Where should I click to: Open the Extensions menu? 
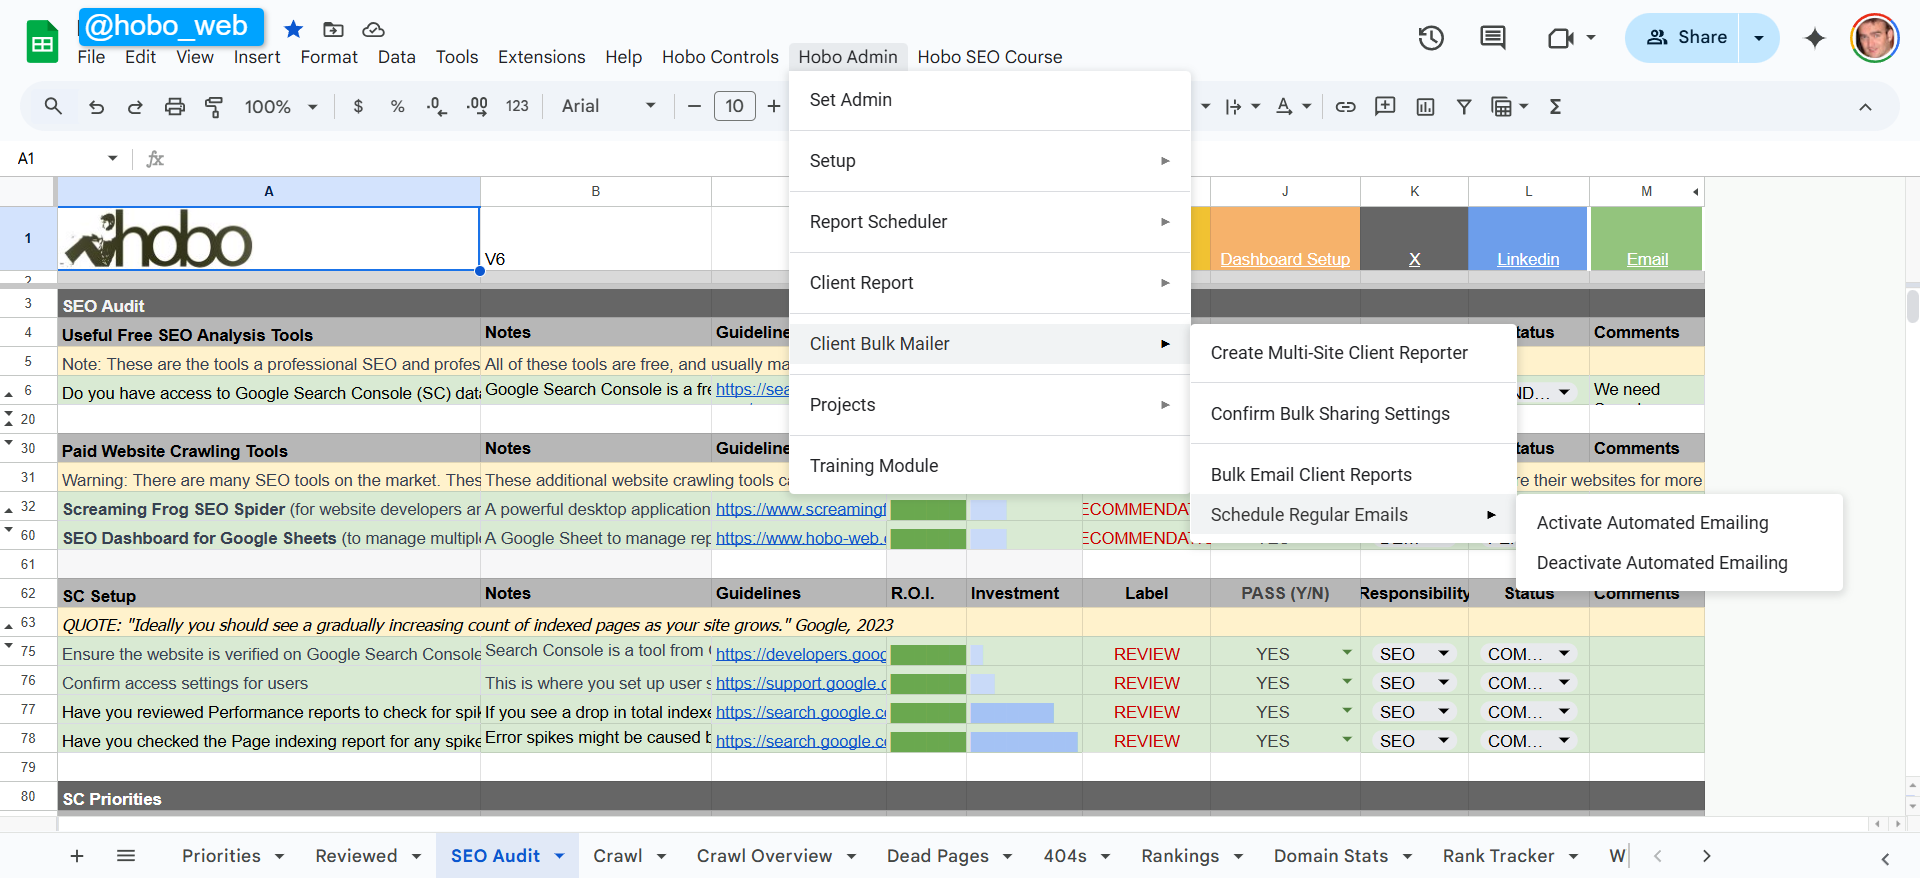(x=542, y=57)
